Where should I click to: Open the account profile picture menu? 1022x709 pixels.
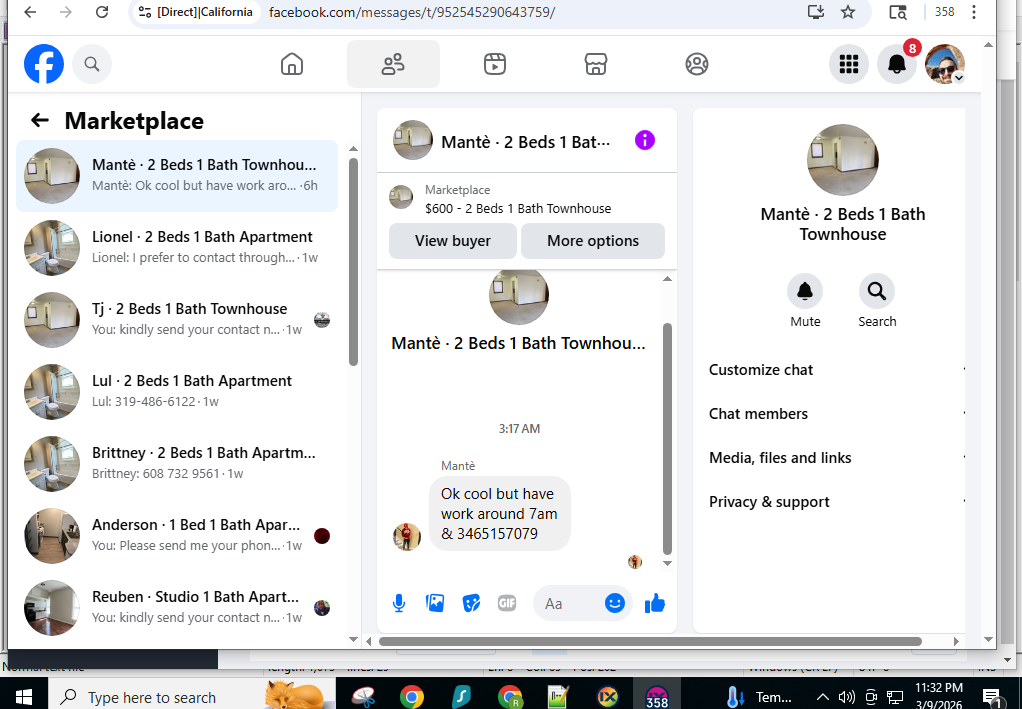[x=944, y=64]
